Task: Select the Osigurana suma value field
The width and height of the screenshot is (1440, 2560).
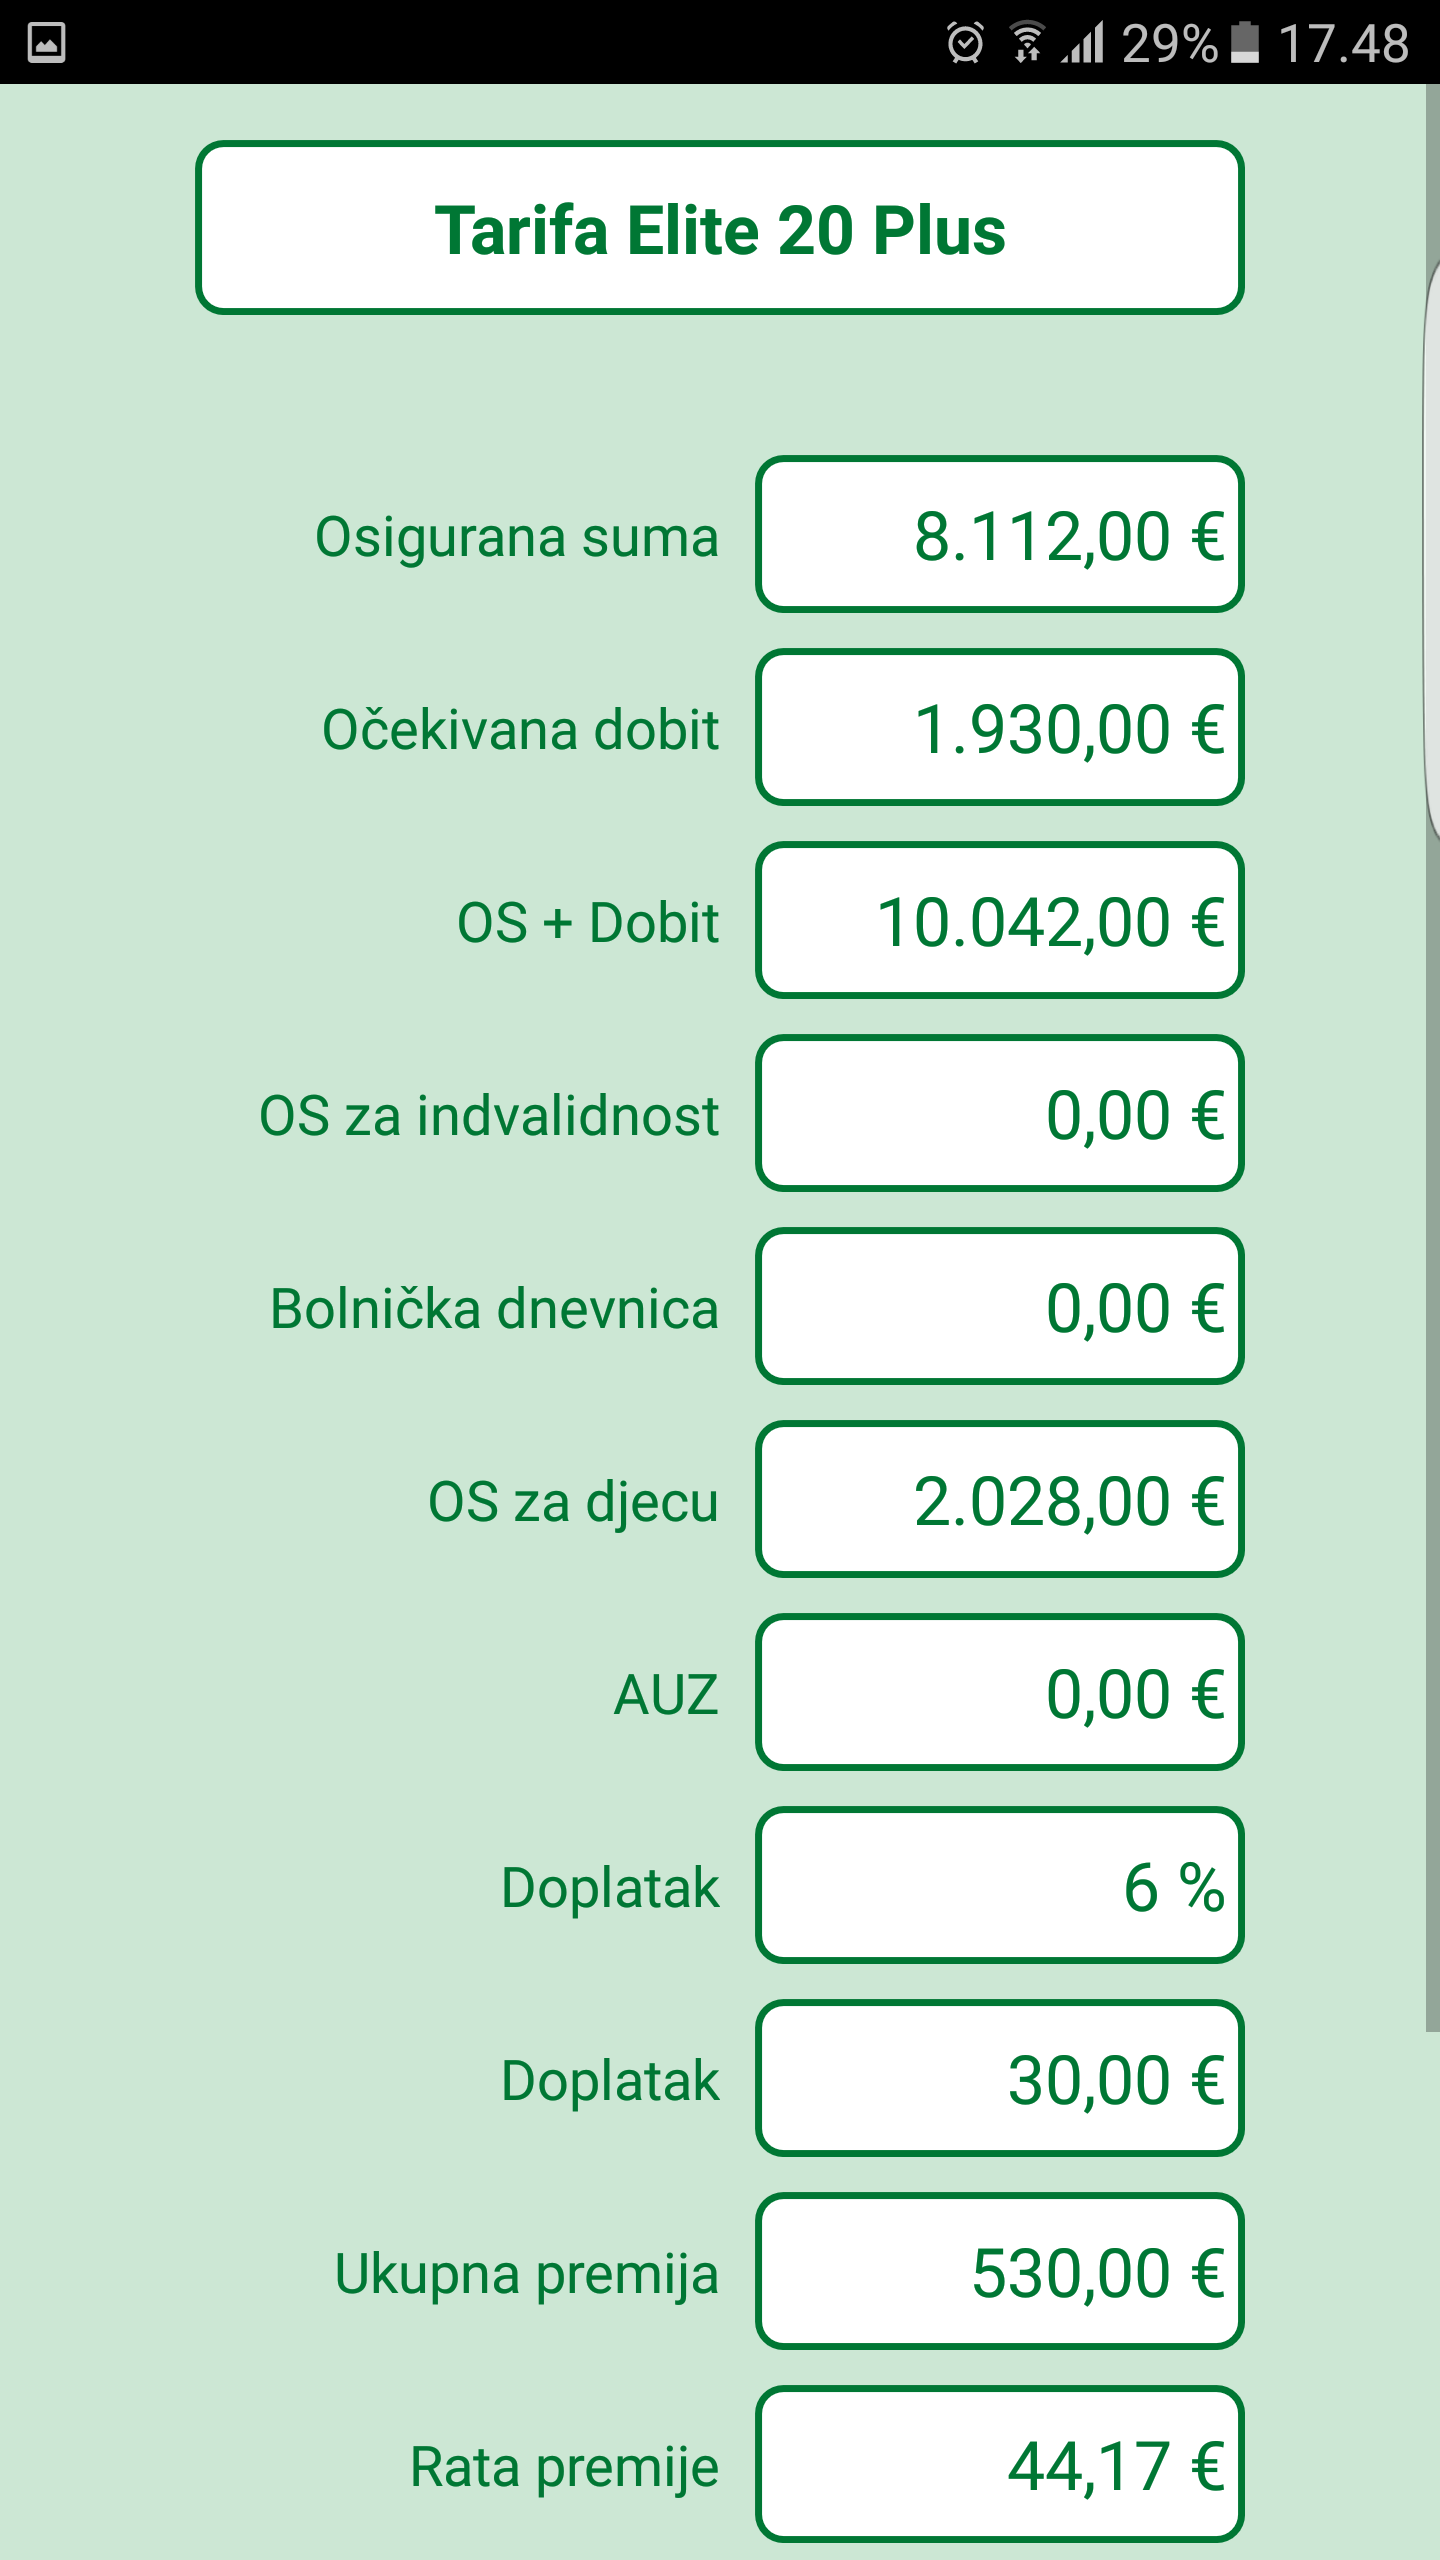Action: coord(999,535)
